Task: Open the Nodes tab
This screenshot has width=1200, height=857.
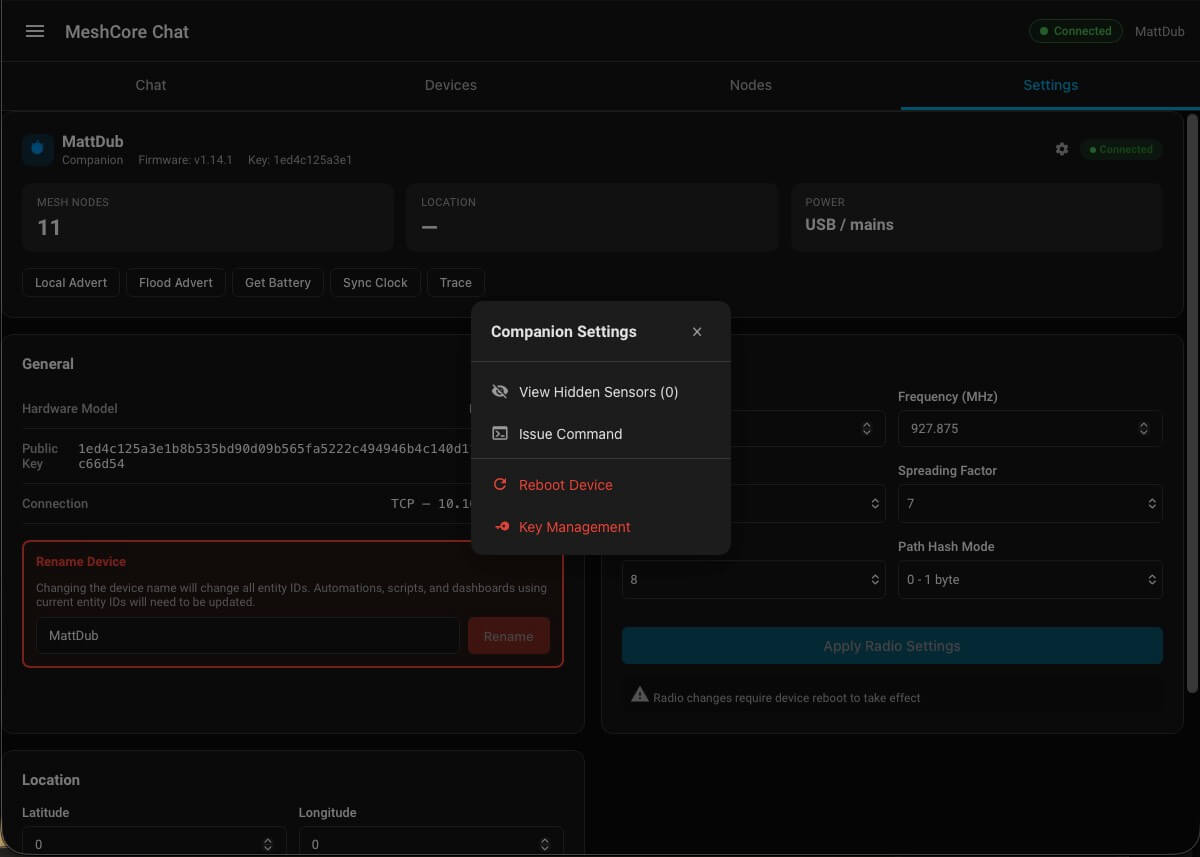Action: pos(751,85)
